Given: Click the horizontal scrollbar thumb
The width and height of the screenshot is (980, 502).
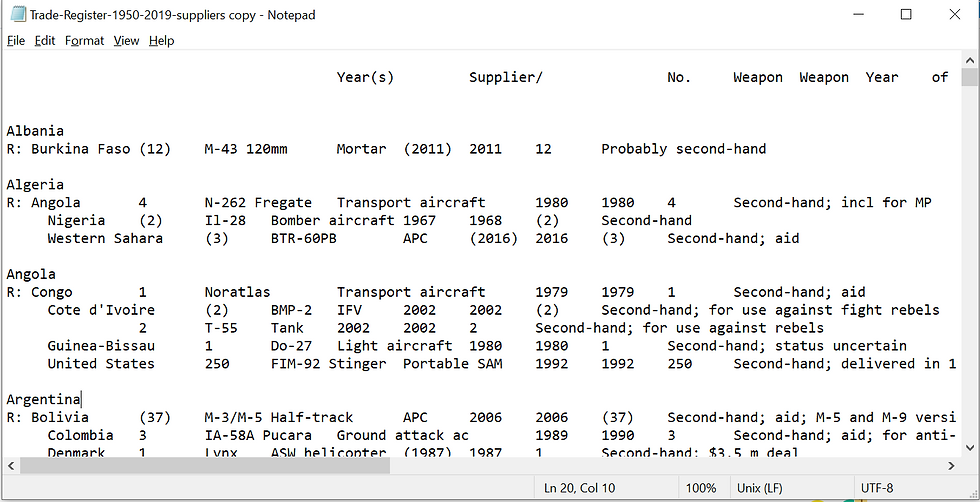Looking at the screenshot, I should [x=205, y=466].
